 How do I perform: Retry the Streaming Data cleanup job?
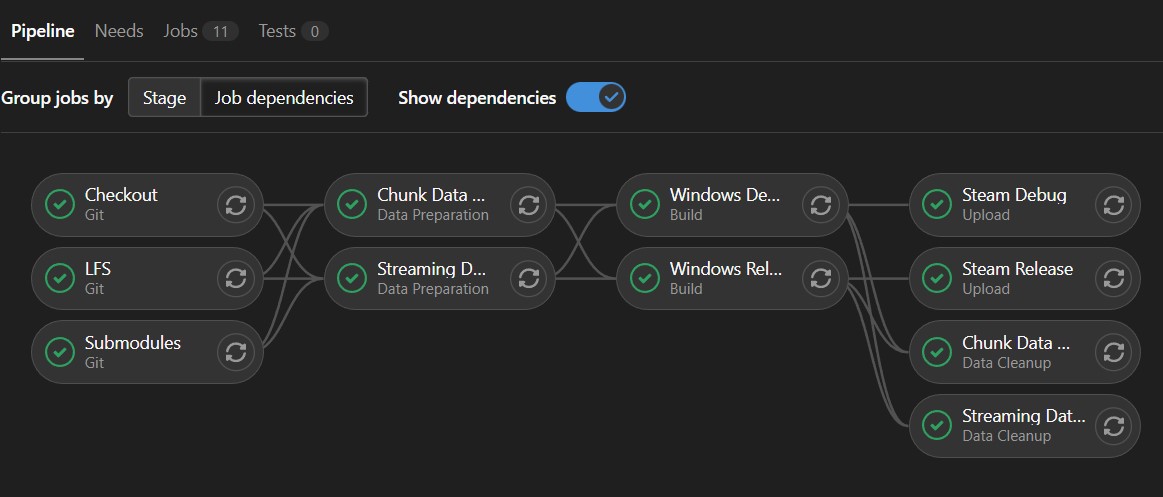click(x=1113, y=426)
